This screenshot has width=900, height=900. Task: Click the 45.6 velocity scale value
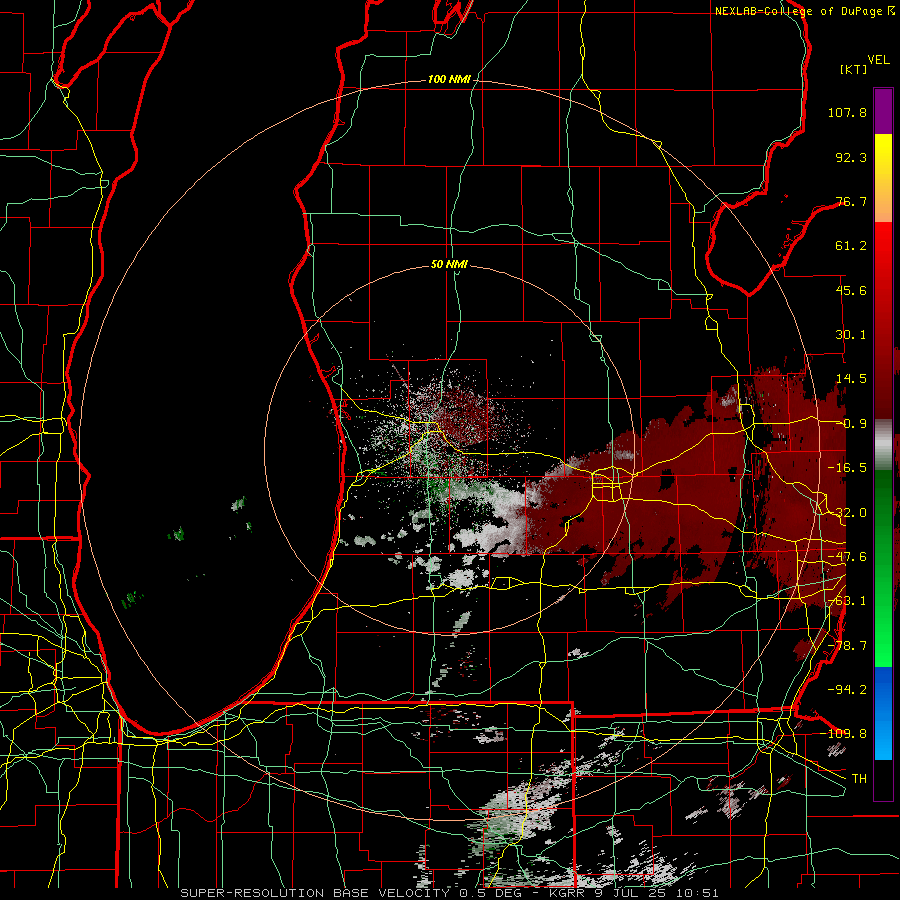tap(851, 290)
